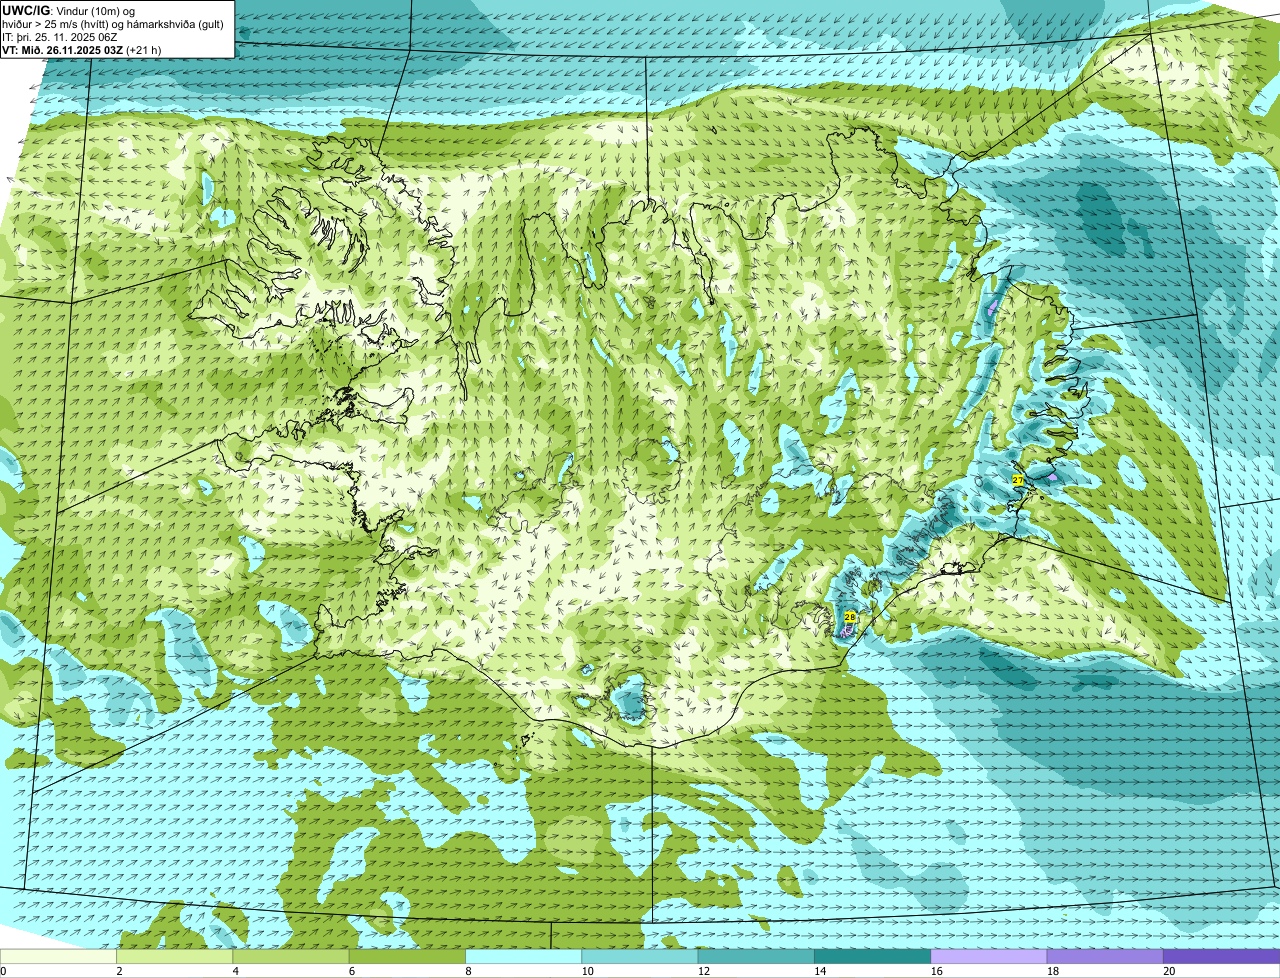Click the 'hviður > 25 m/s' description line

(x=113, y=23)
